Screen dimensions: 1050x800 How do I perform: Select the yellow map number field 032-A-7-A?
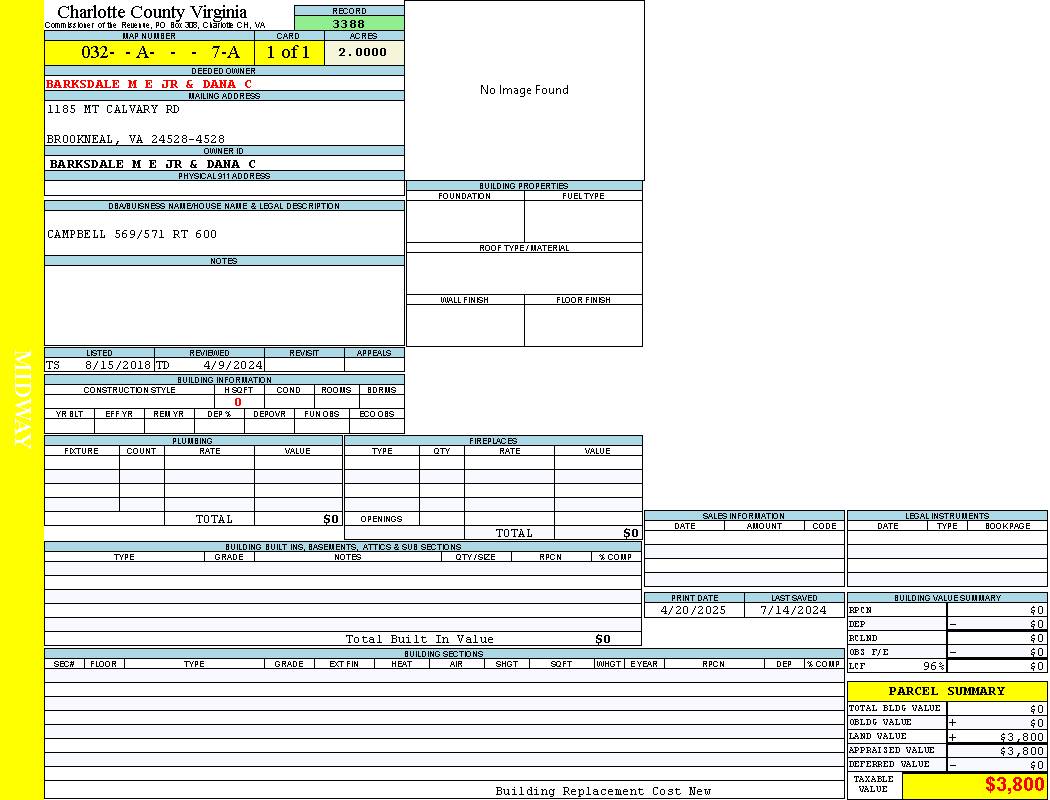pyautogui.click(x=148, y=53)
